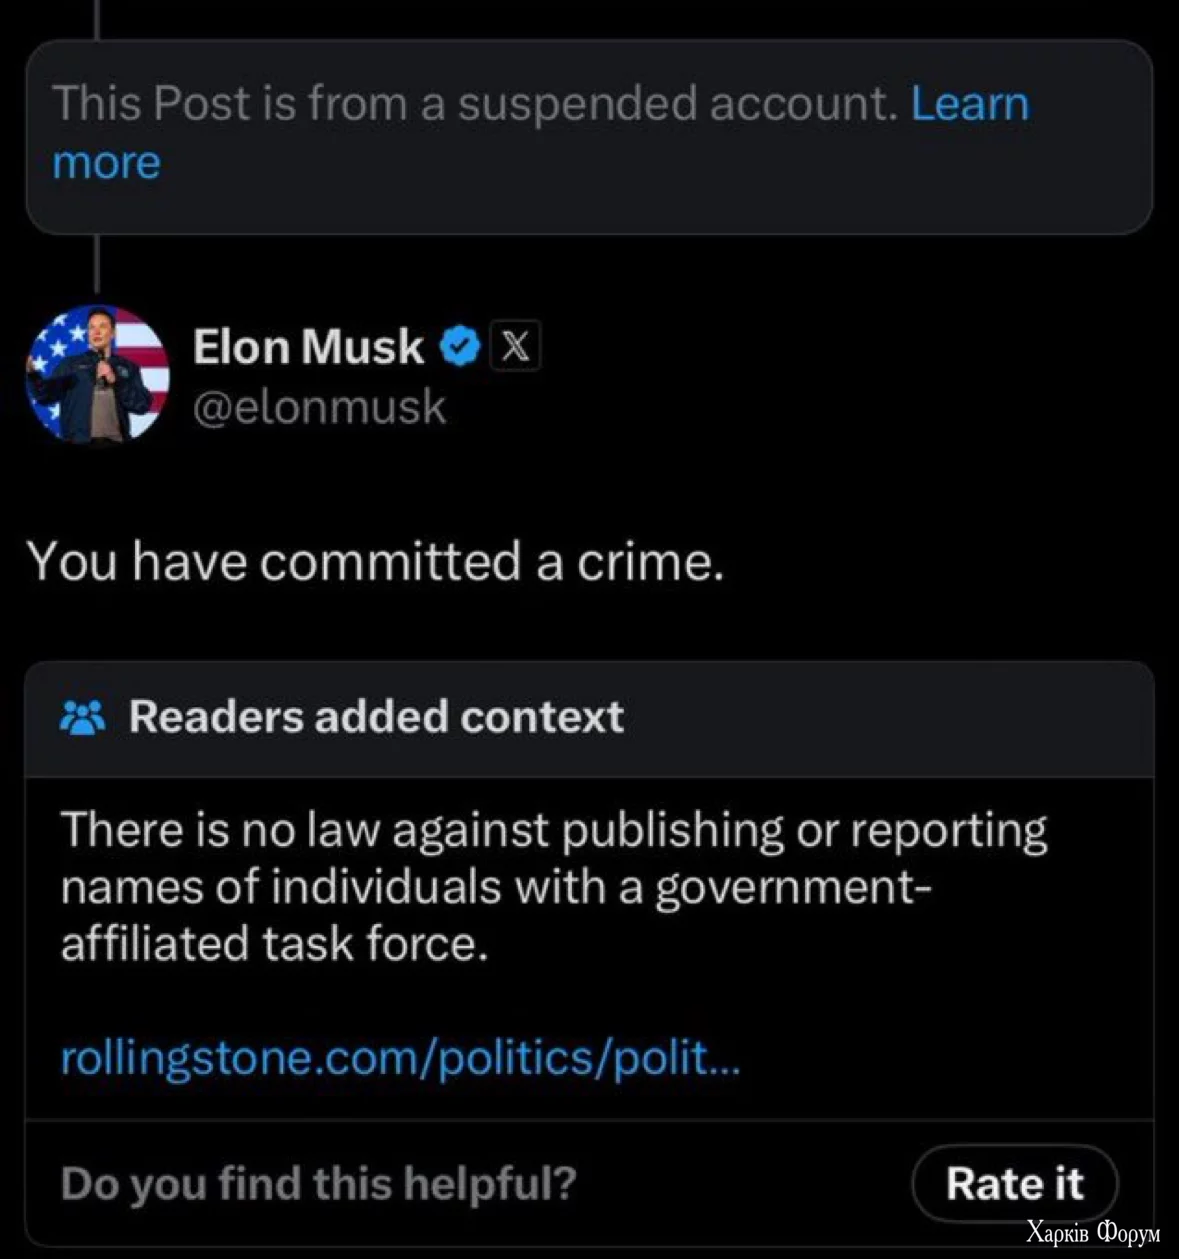
Task: Click the word 'more' in suspended notice
Action: click(106, 163)
